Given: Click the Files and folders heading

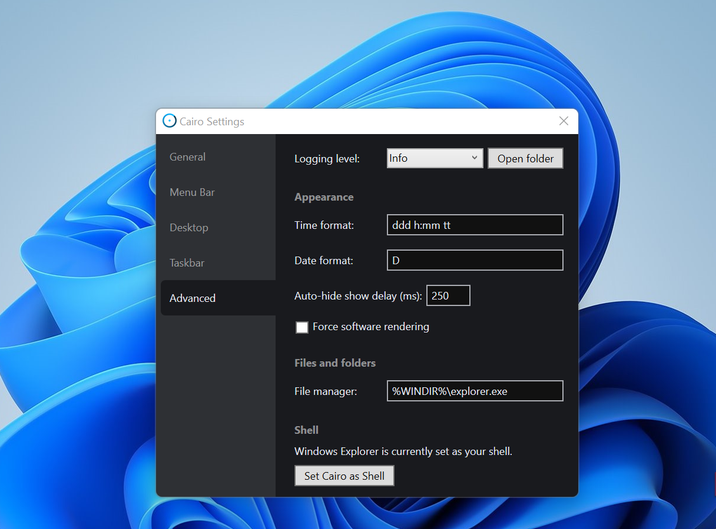Looking at the screenshot, I should point(335,363).
